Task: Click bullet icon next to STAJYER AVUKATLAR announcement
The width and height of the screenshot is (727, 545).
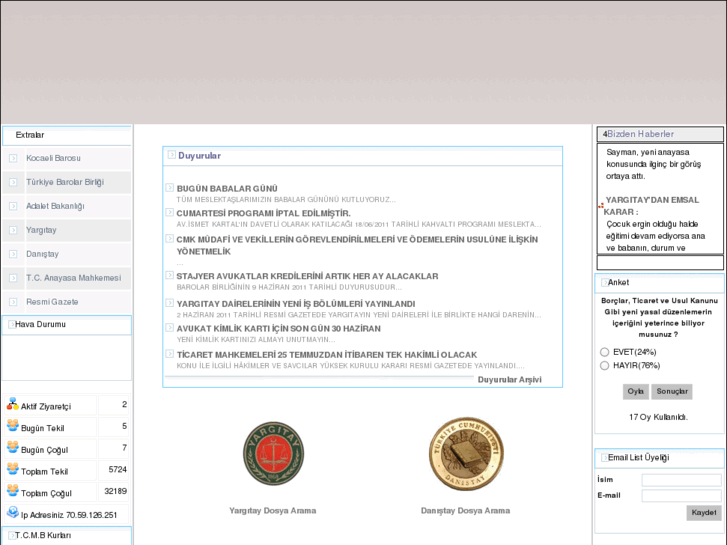Action: tap(170, 275)
